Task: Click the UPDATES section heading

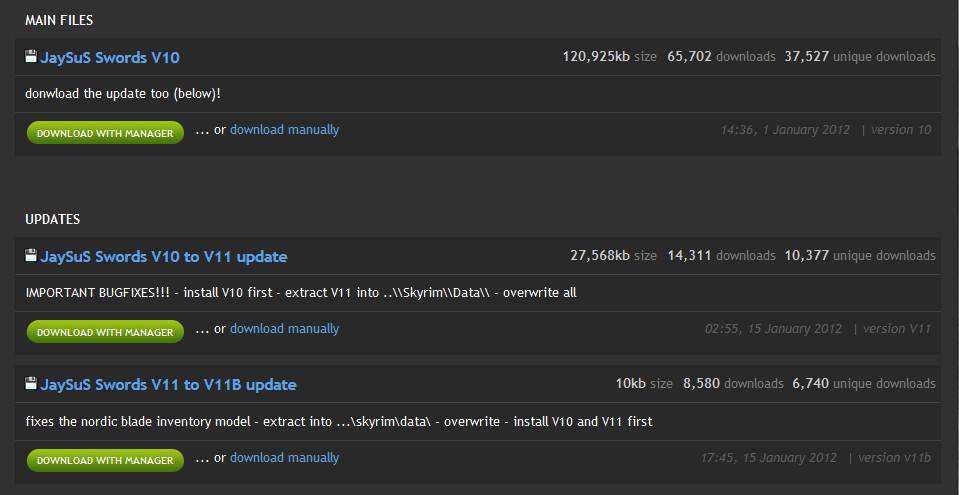Action: click(53, 219)
